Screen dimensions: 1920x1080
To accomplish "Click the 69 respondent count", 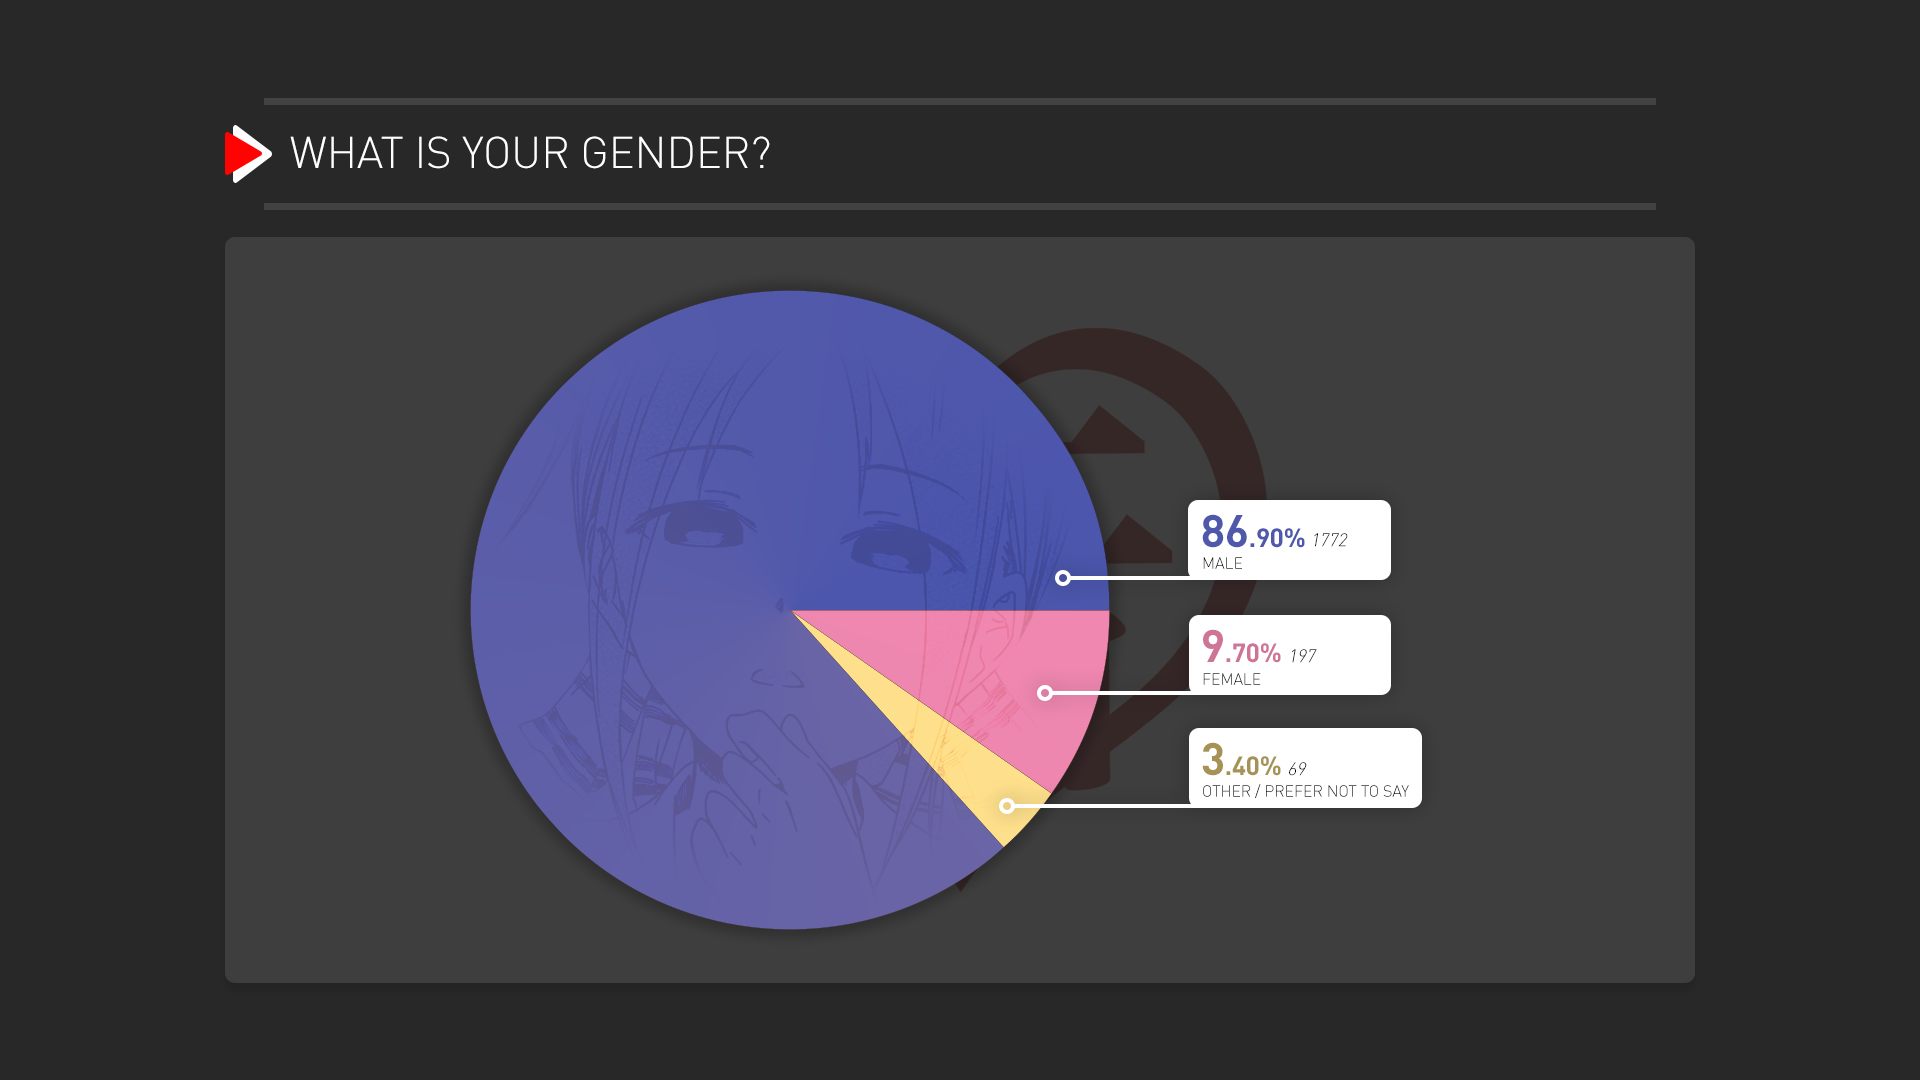I will tap(1297, 769).
